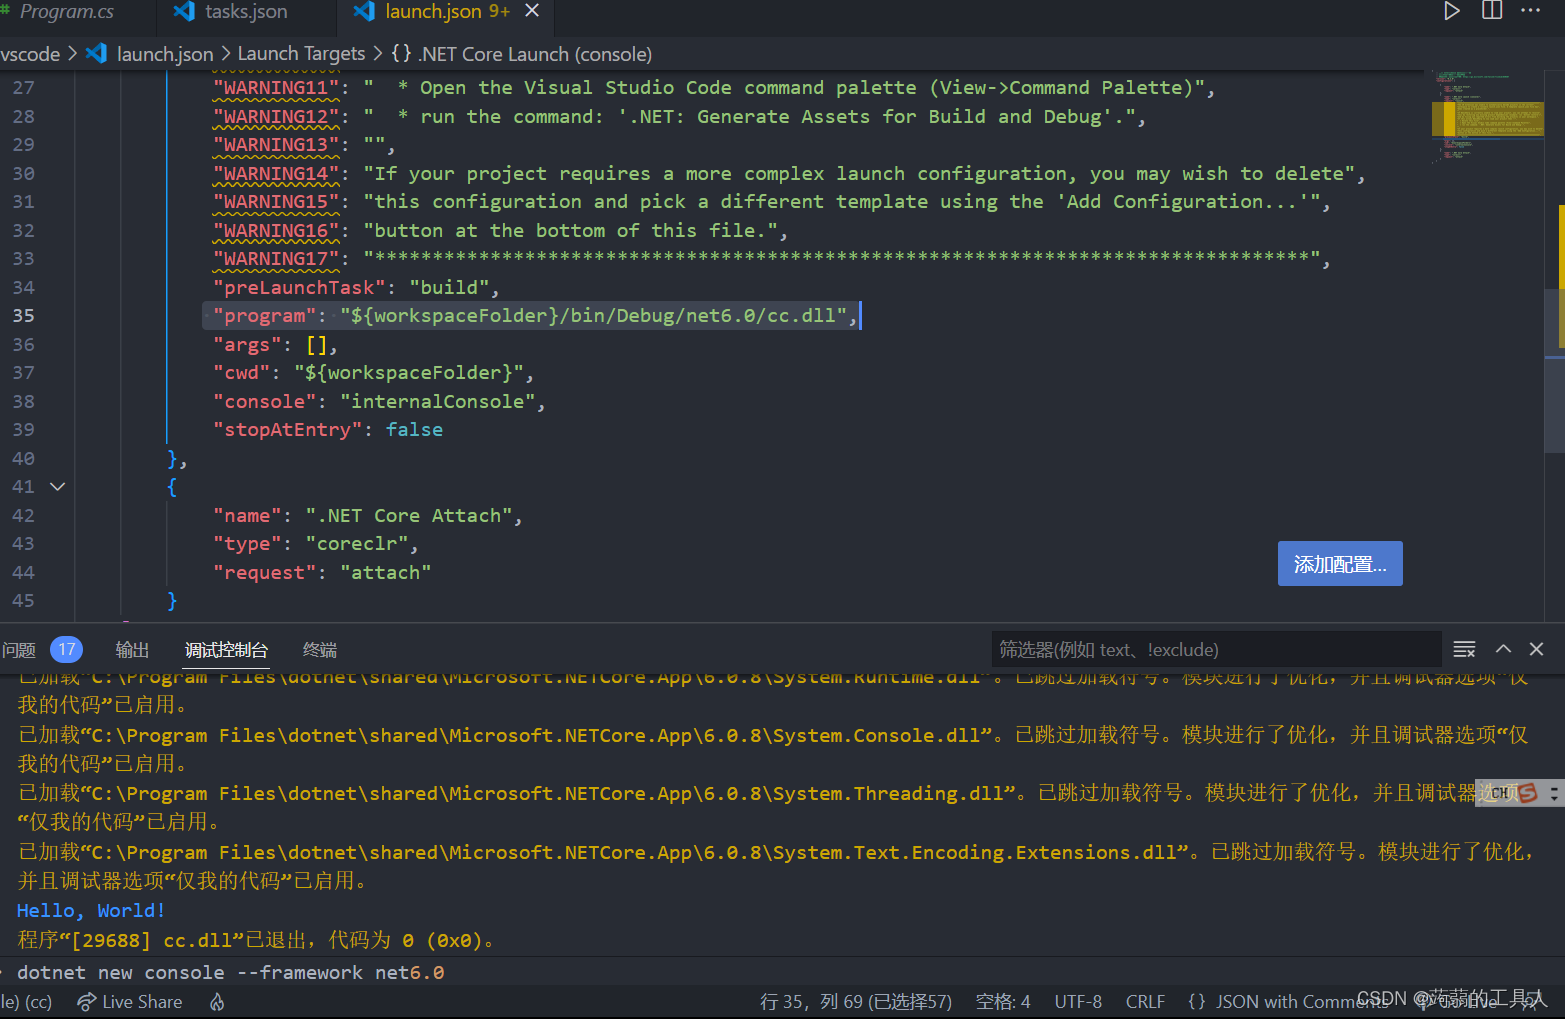Collapse the code block at line 41
Viewport: 1565px width, 1019px height.
point(58,487)
